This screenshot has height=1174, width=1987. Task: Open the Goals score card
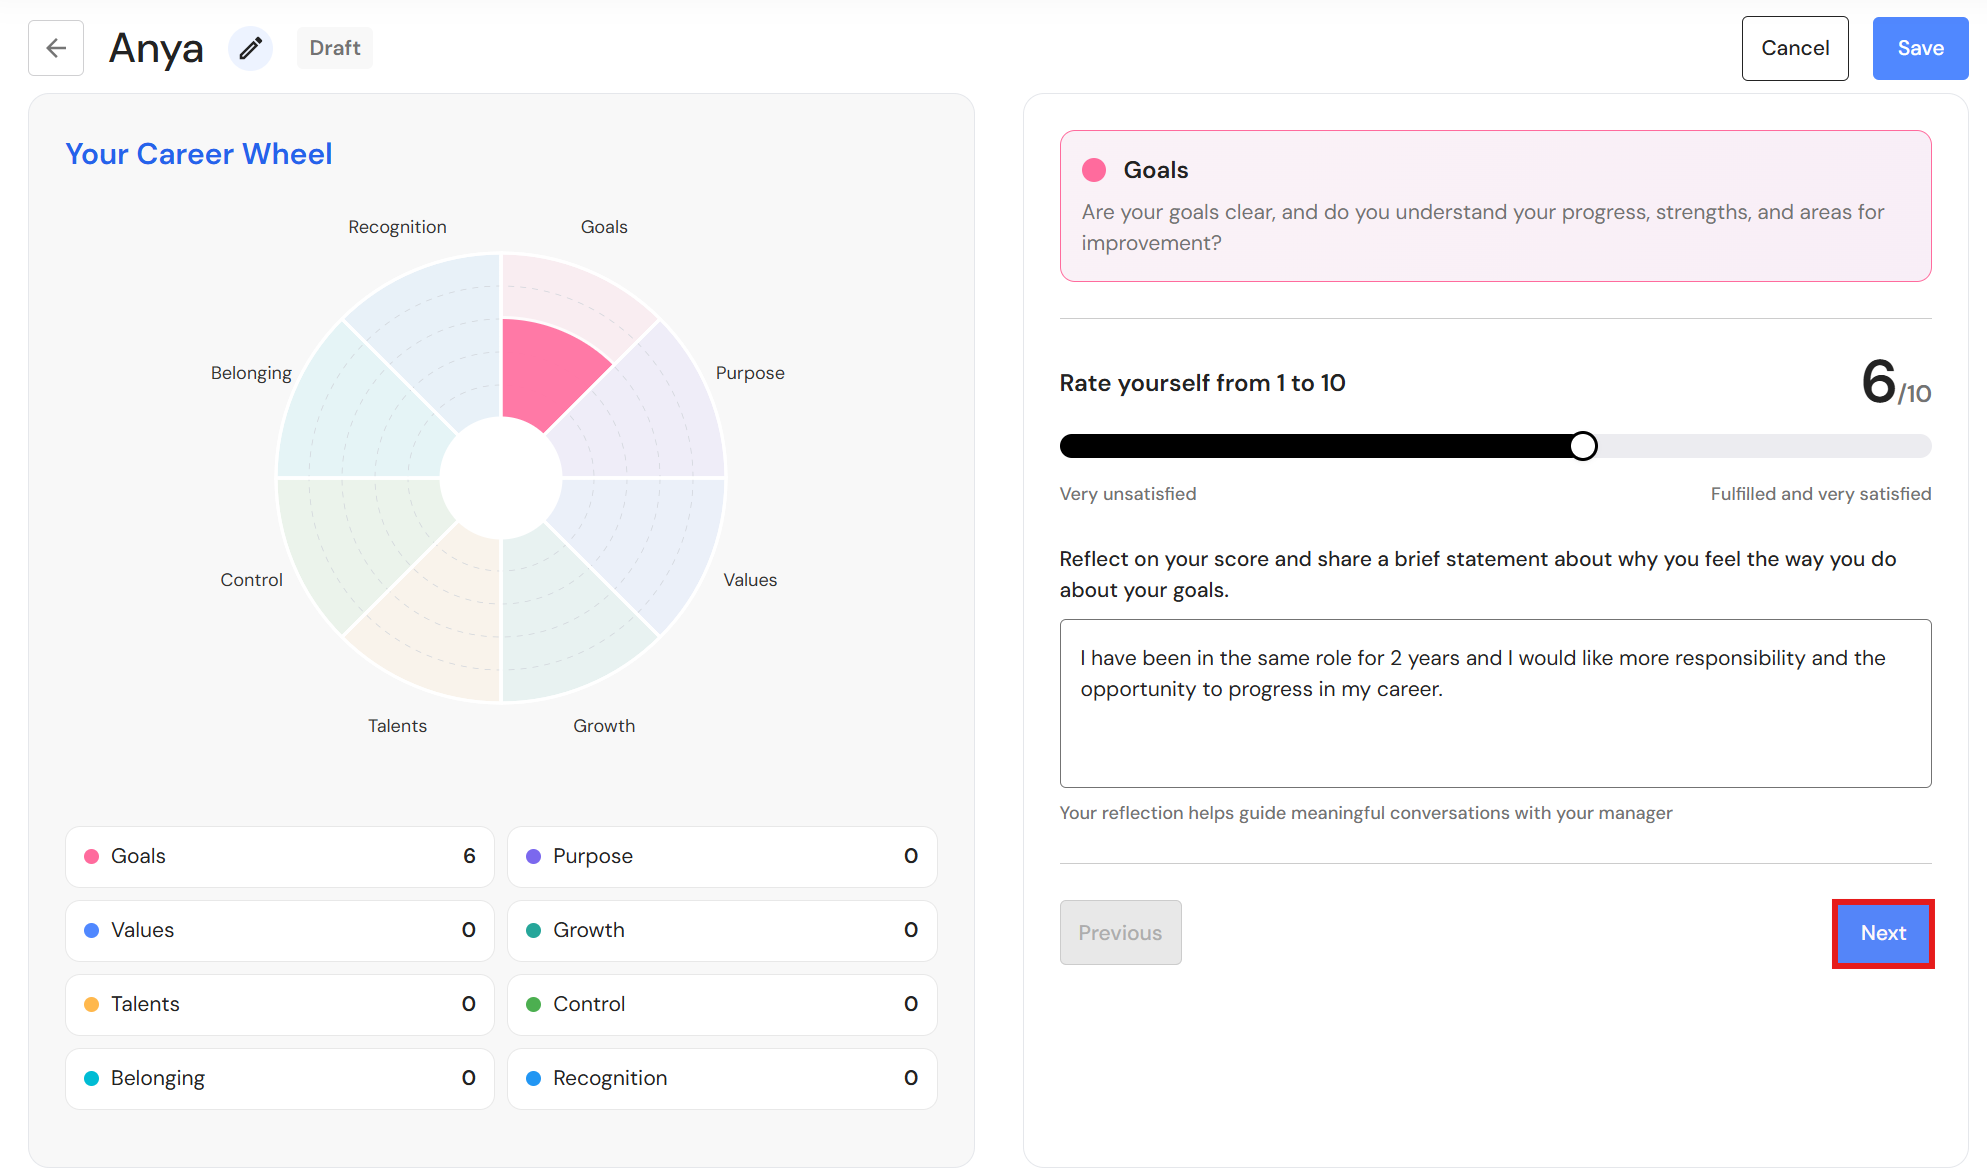click(280, 856)
